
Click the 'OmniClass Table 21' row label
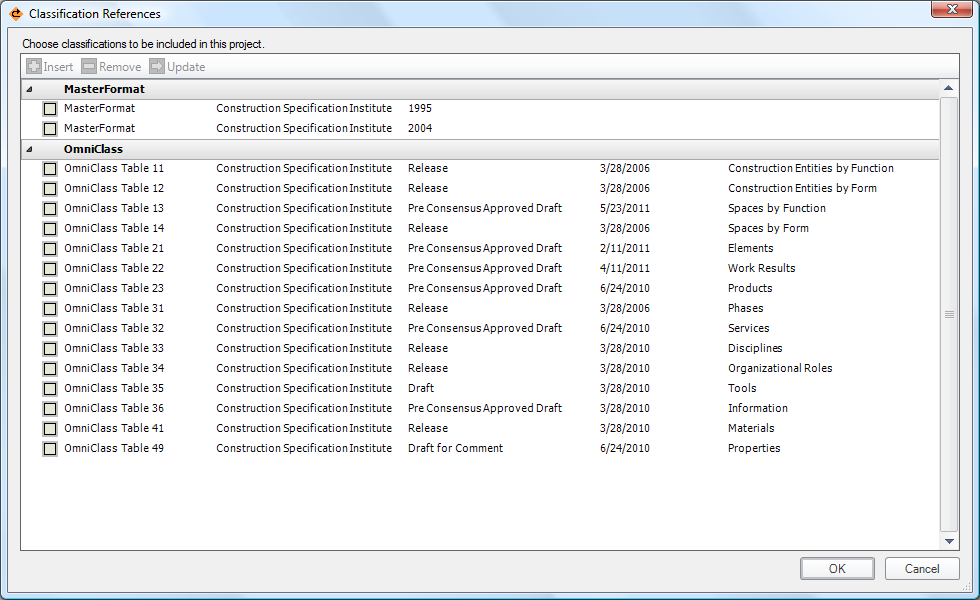click(x=114, y=249)
